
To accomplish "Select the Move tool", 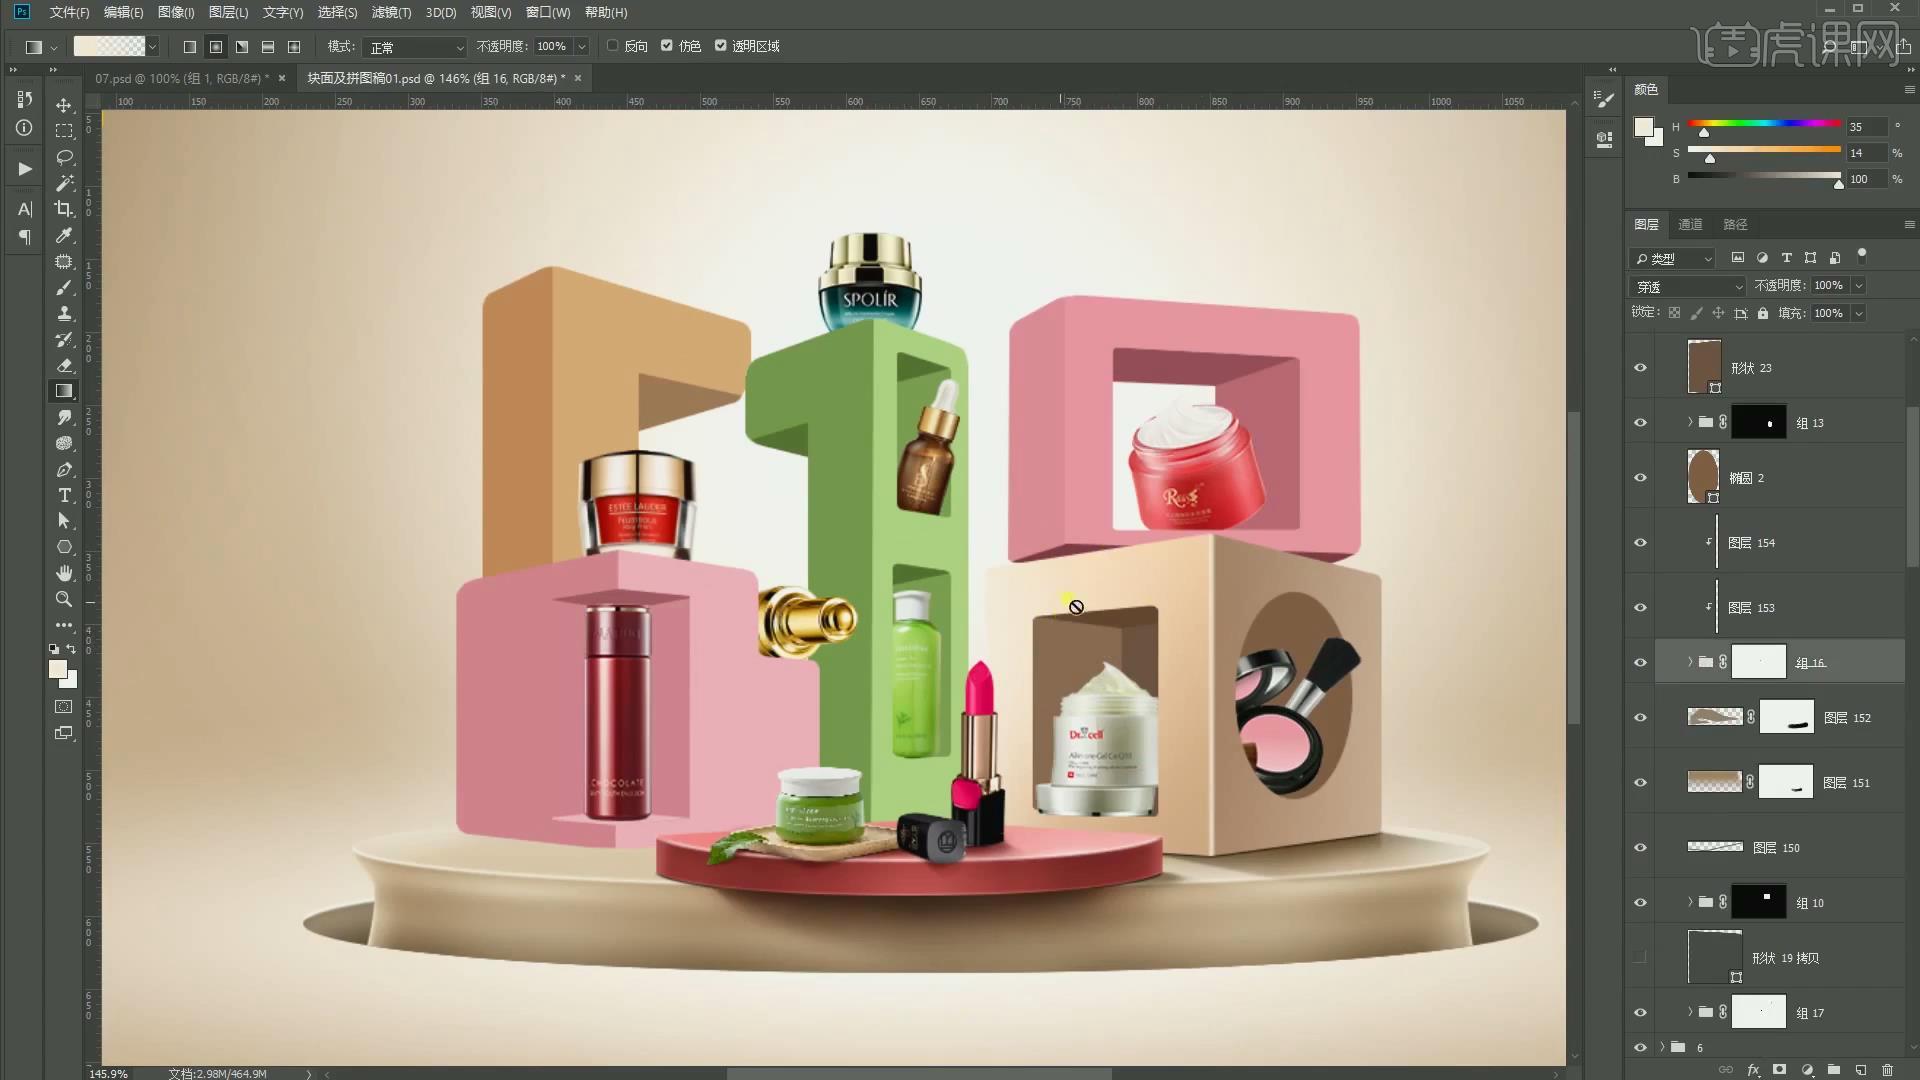I will coord(64,105).
